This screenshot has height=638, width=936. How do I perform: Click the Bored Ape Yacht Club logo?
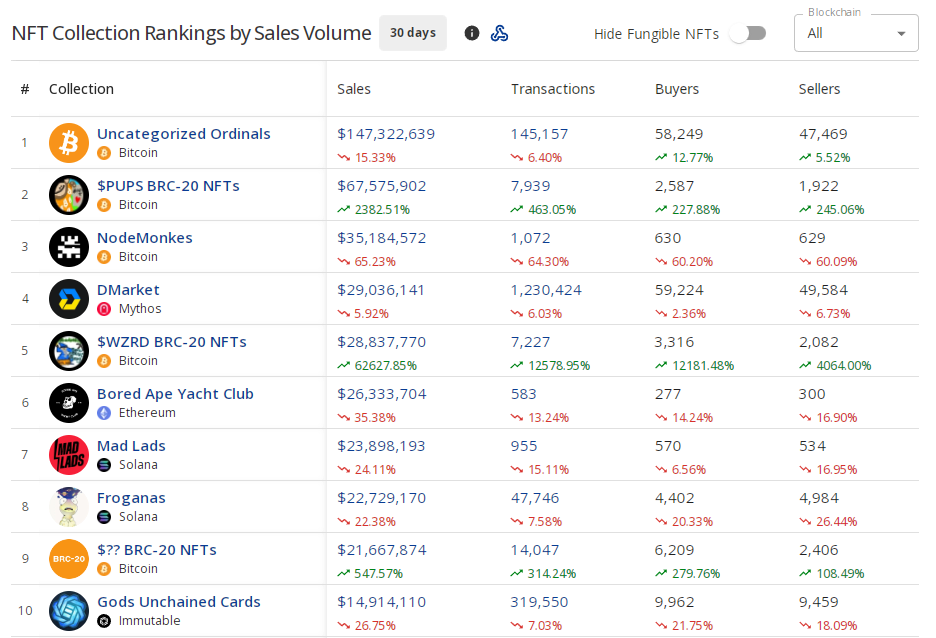pyautogui.click(x=69, y=403)
